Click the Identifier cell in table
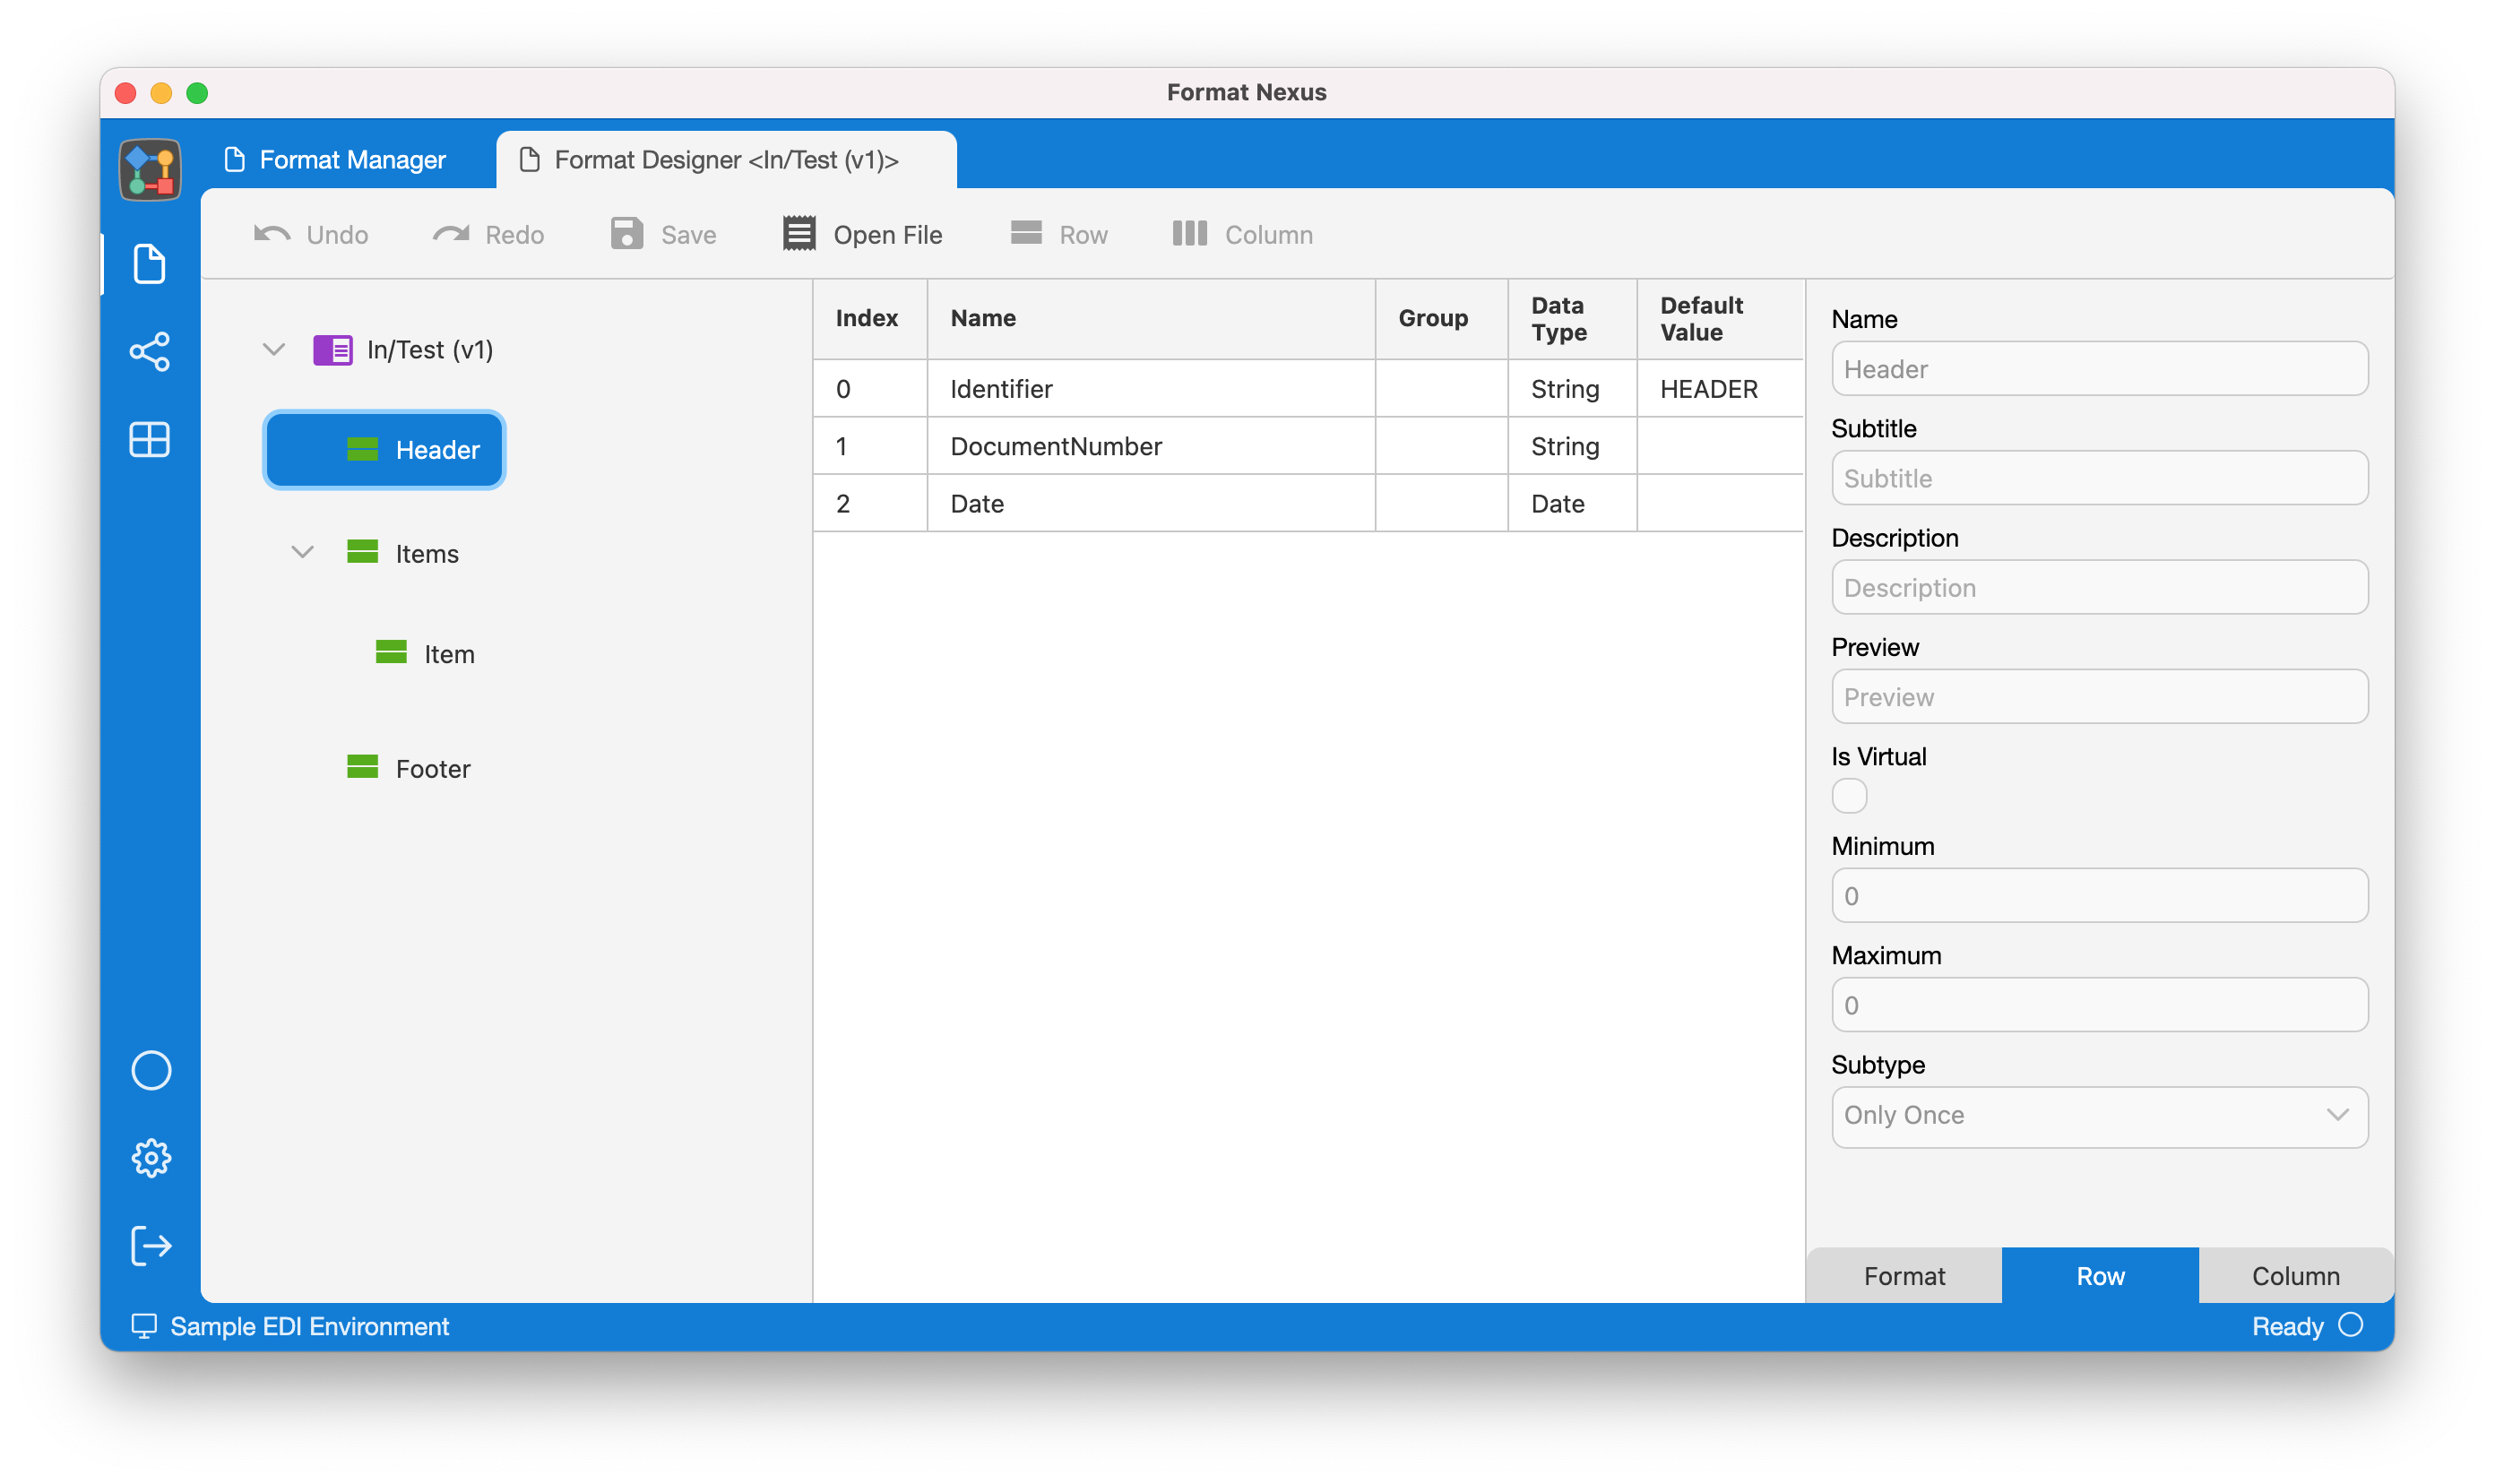 coord(1150,389)
